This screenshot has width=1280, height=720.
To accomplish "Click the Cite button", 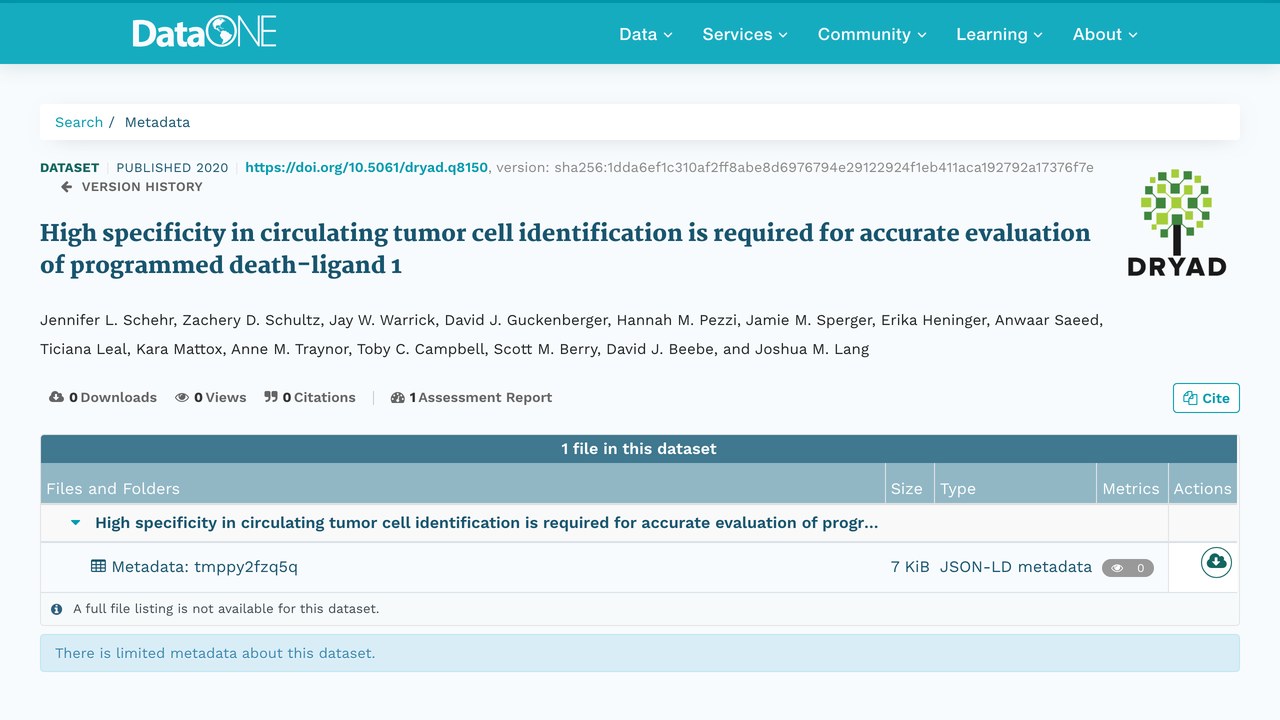I will pos(1206,398).
